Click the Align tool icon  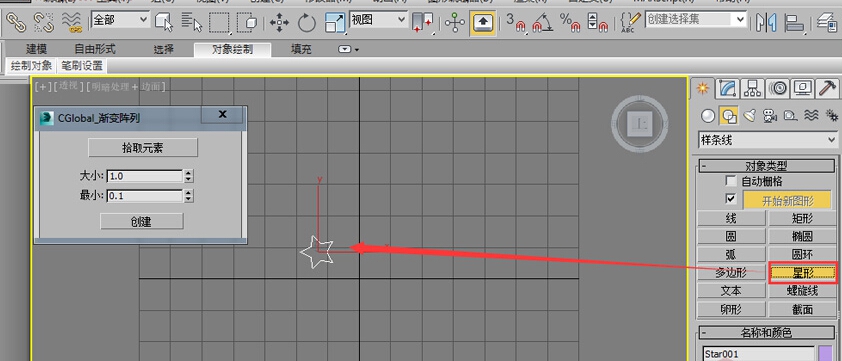tap(794, 23)
